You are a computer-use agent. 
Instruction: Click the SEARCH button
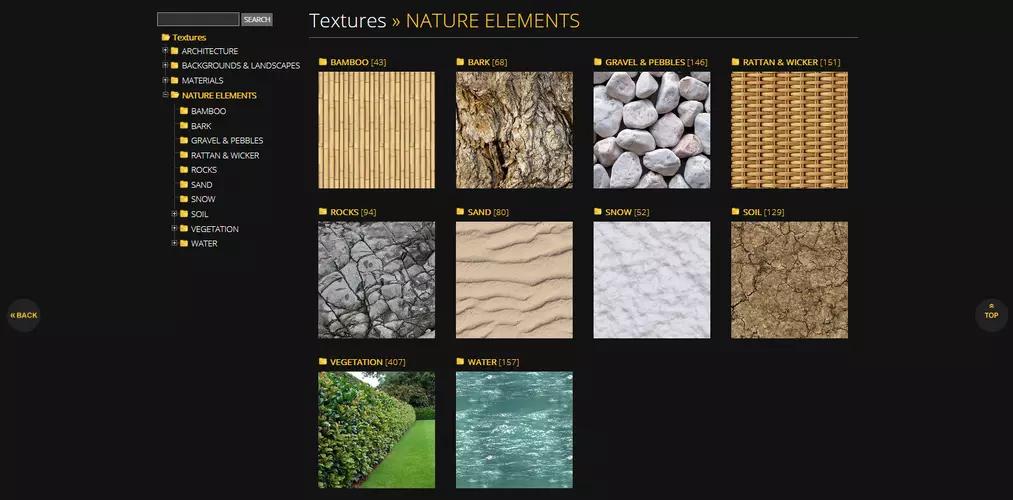coord(257,19)
